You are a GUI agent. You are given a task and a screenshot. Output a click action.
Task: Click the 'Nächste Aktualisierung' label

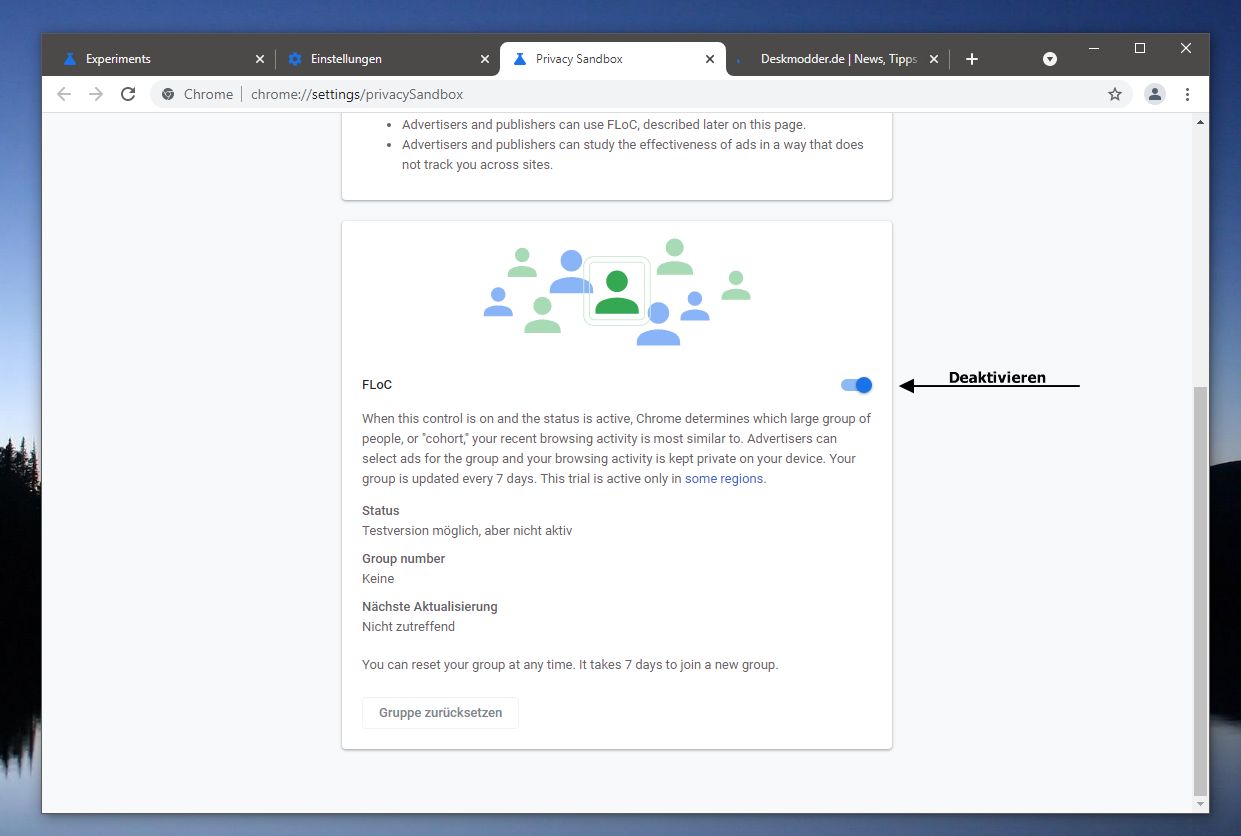point(430,607)
